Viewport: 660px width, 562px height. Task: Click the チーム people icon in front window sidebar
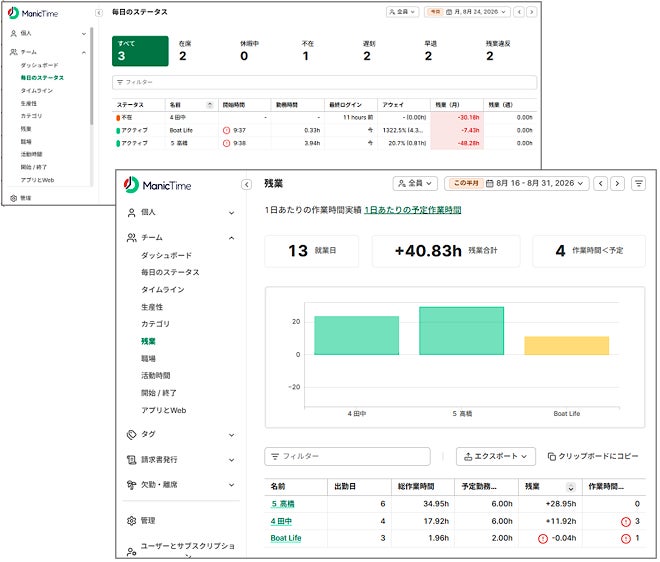coord(131,238)
